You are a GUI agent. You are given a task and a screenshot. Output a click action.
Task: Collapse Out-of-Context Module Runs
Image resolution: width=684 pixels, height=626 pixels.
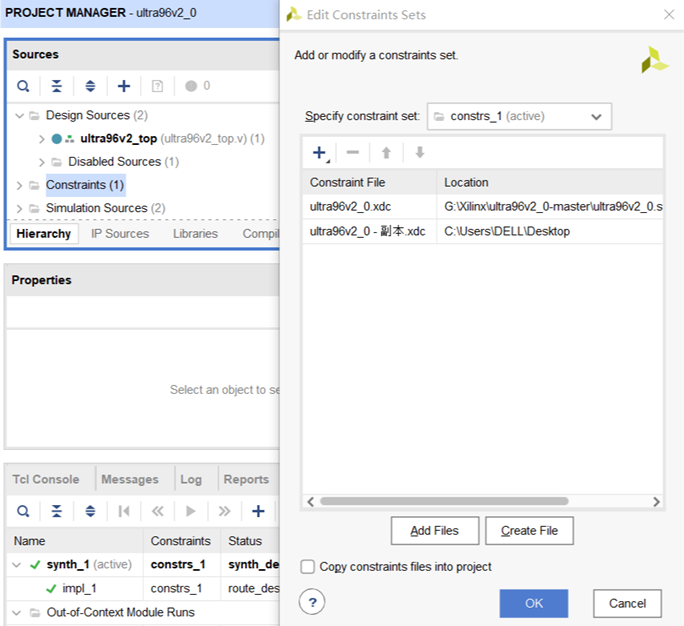point(17,613)
